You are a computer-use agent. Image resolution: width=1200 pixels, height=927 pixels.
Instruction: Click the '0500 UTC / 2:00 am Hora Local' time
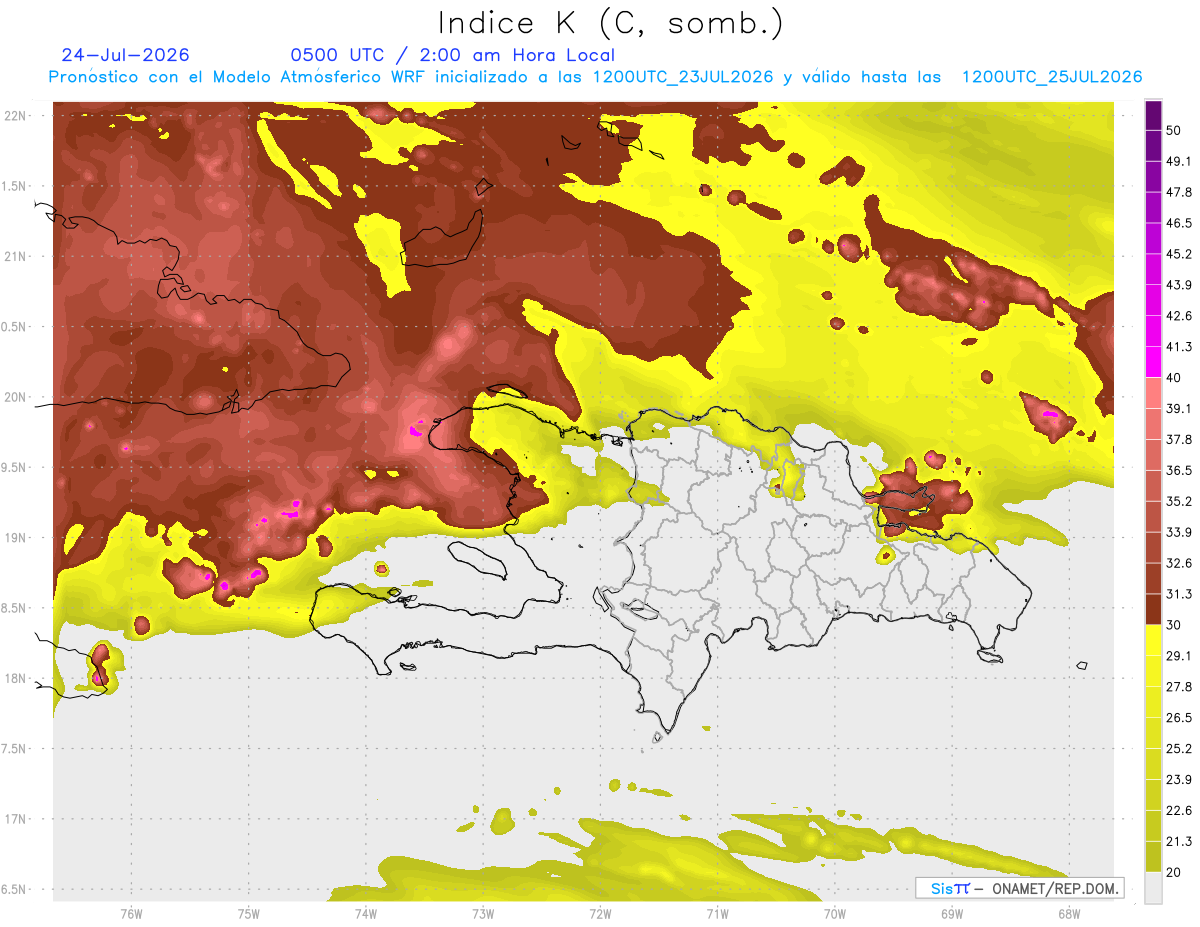point(452,55)
